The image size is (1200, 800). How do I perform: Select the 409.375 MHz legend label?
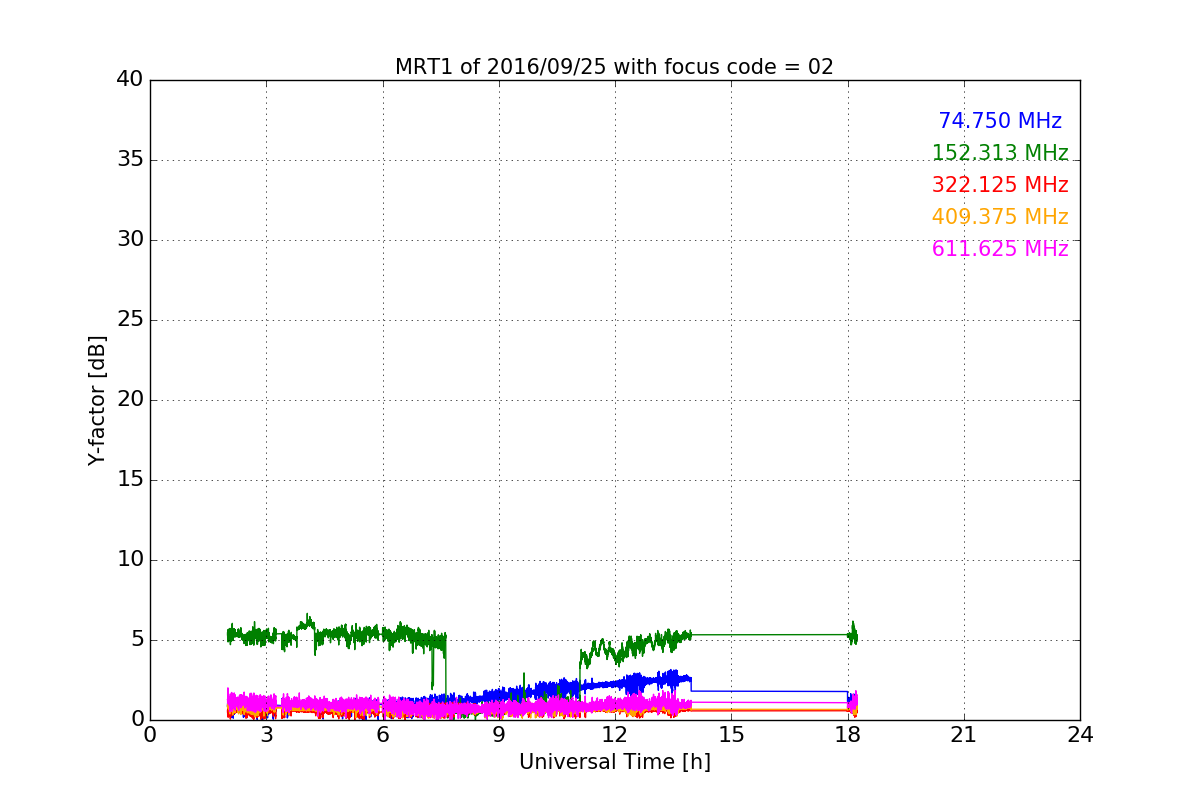click(x=1000, y=217)
